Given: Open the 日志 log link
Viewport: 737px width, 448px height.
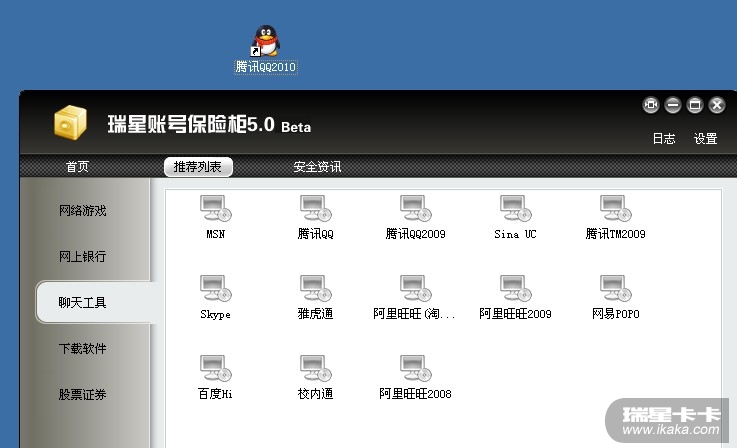Looking at the screenshot, I should coord(664,139).
